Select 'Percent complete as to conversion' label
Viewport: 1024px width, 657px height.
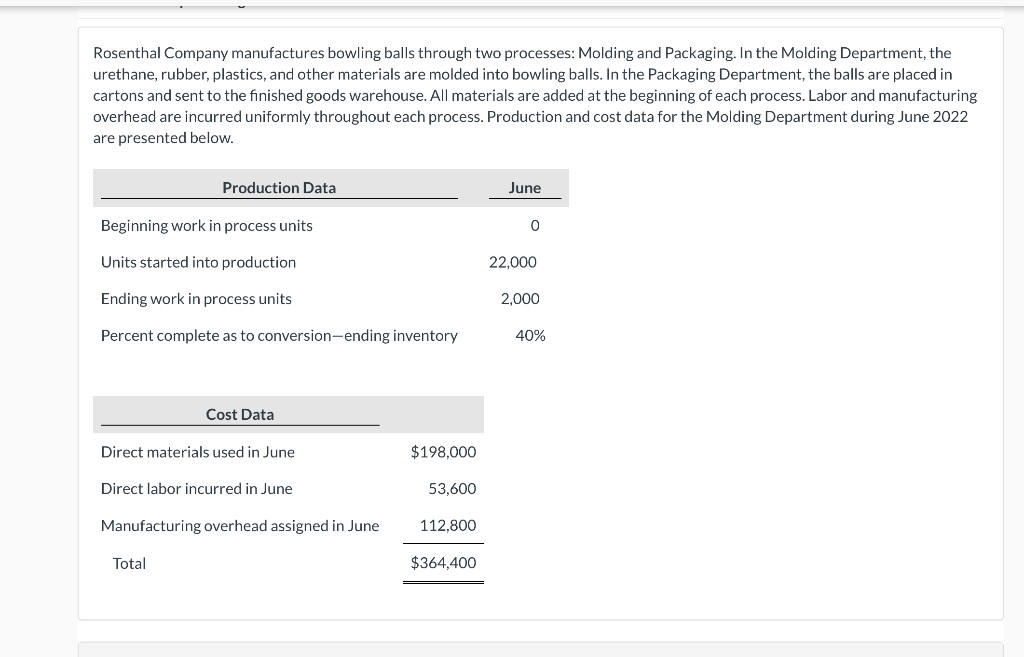279,335
